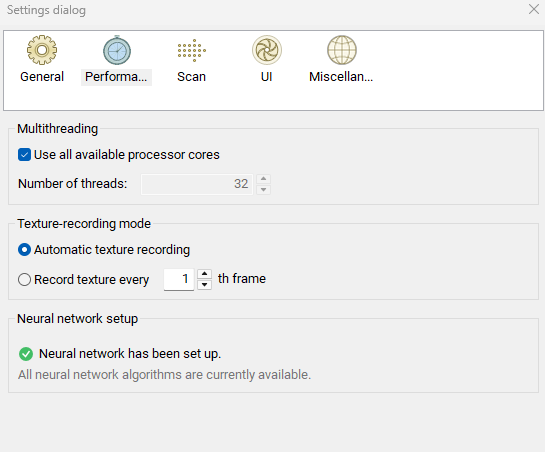Click 'All neural network algorithms are currently available.' text
545x452 pixels.
[164, 375]
